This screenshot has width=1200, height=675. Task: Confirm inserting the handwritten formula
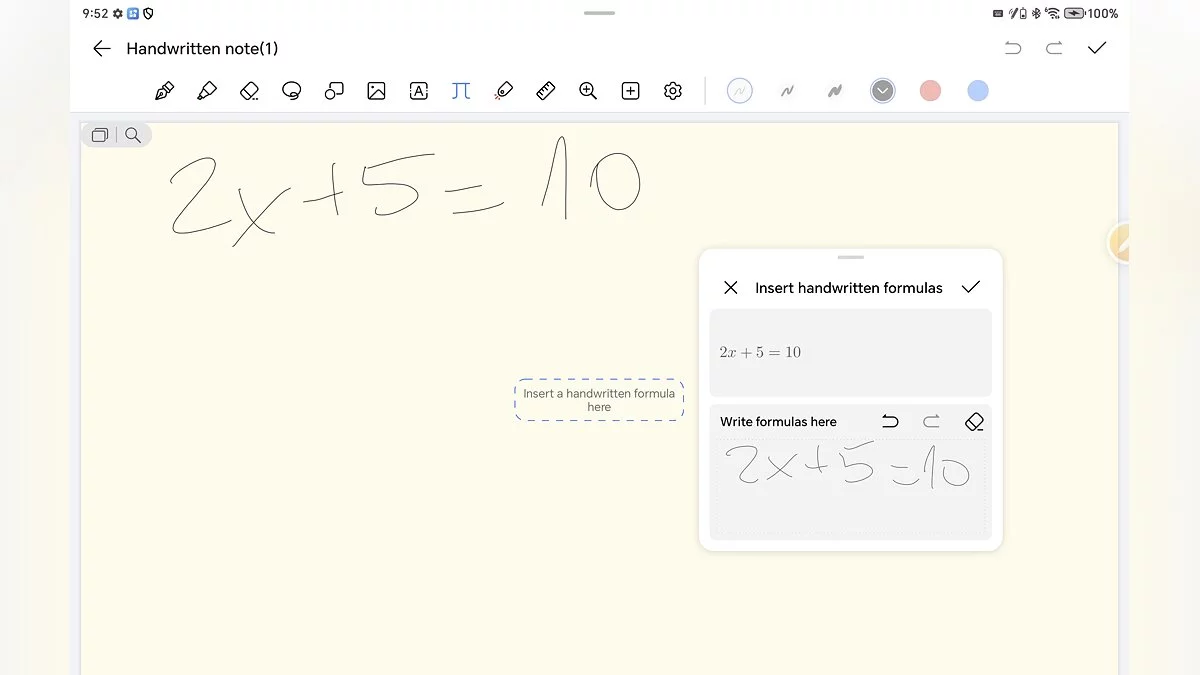(970, 288)
